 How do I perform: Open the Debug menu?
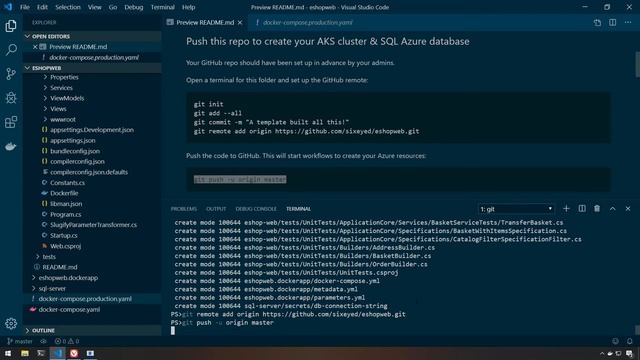pyautogui.click(x=133, y=7)
